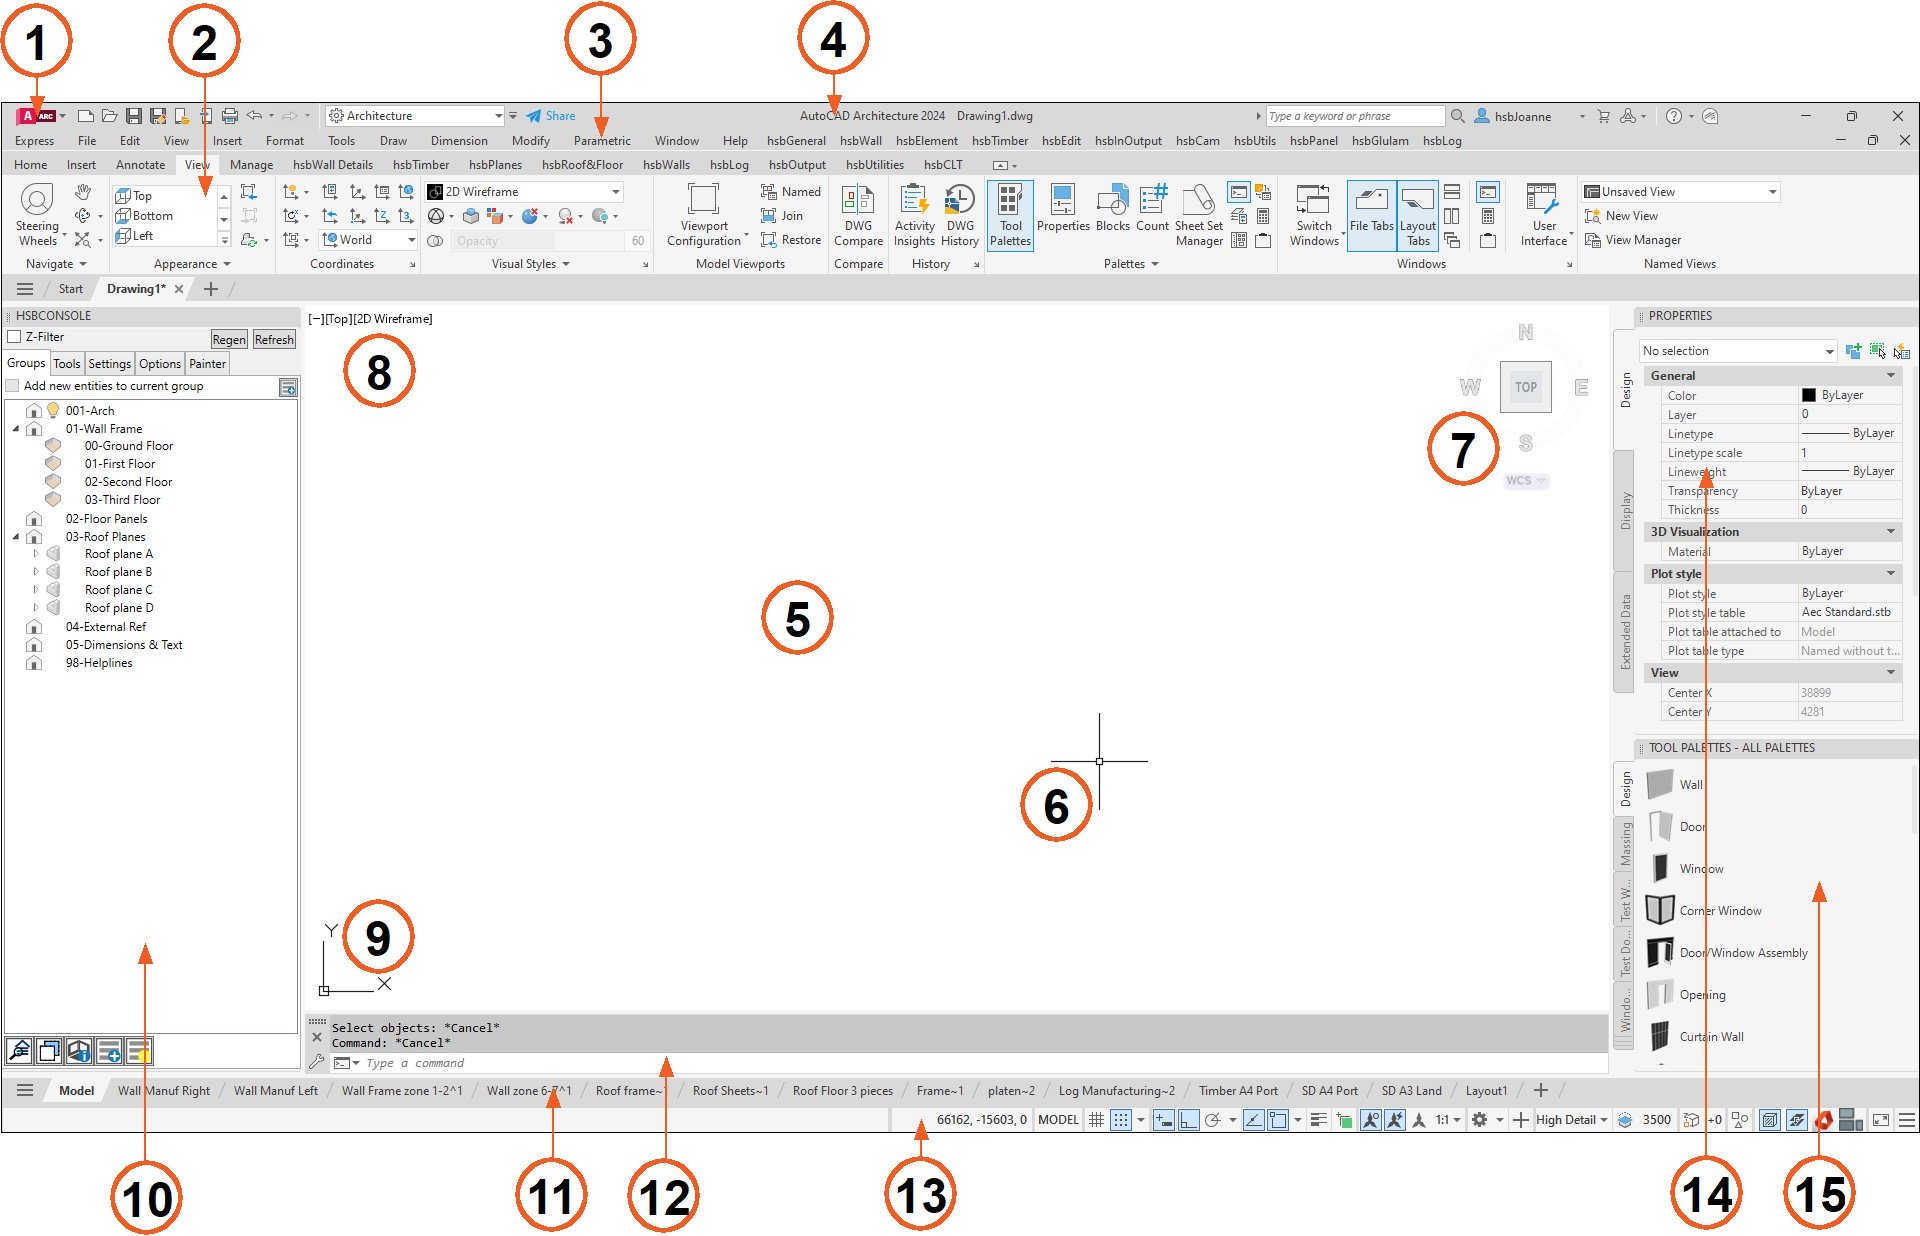Open DWG History palette
The image size is (1920, 1236).
[x=960, y=215]
